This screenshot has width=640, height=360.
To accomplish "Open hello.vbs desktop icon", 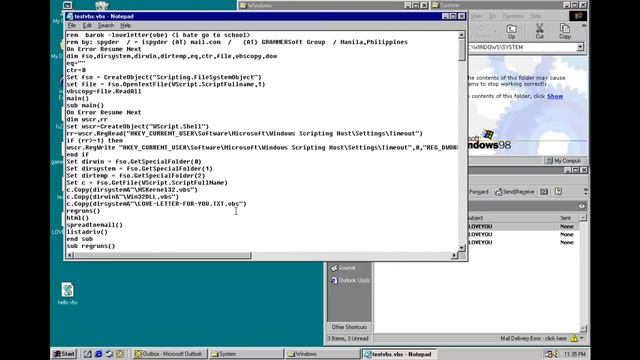I will [x=67, y=293].
